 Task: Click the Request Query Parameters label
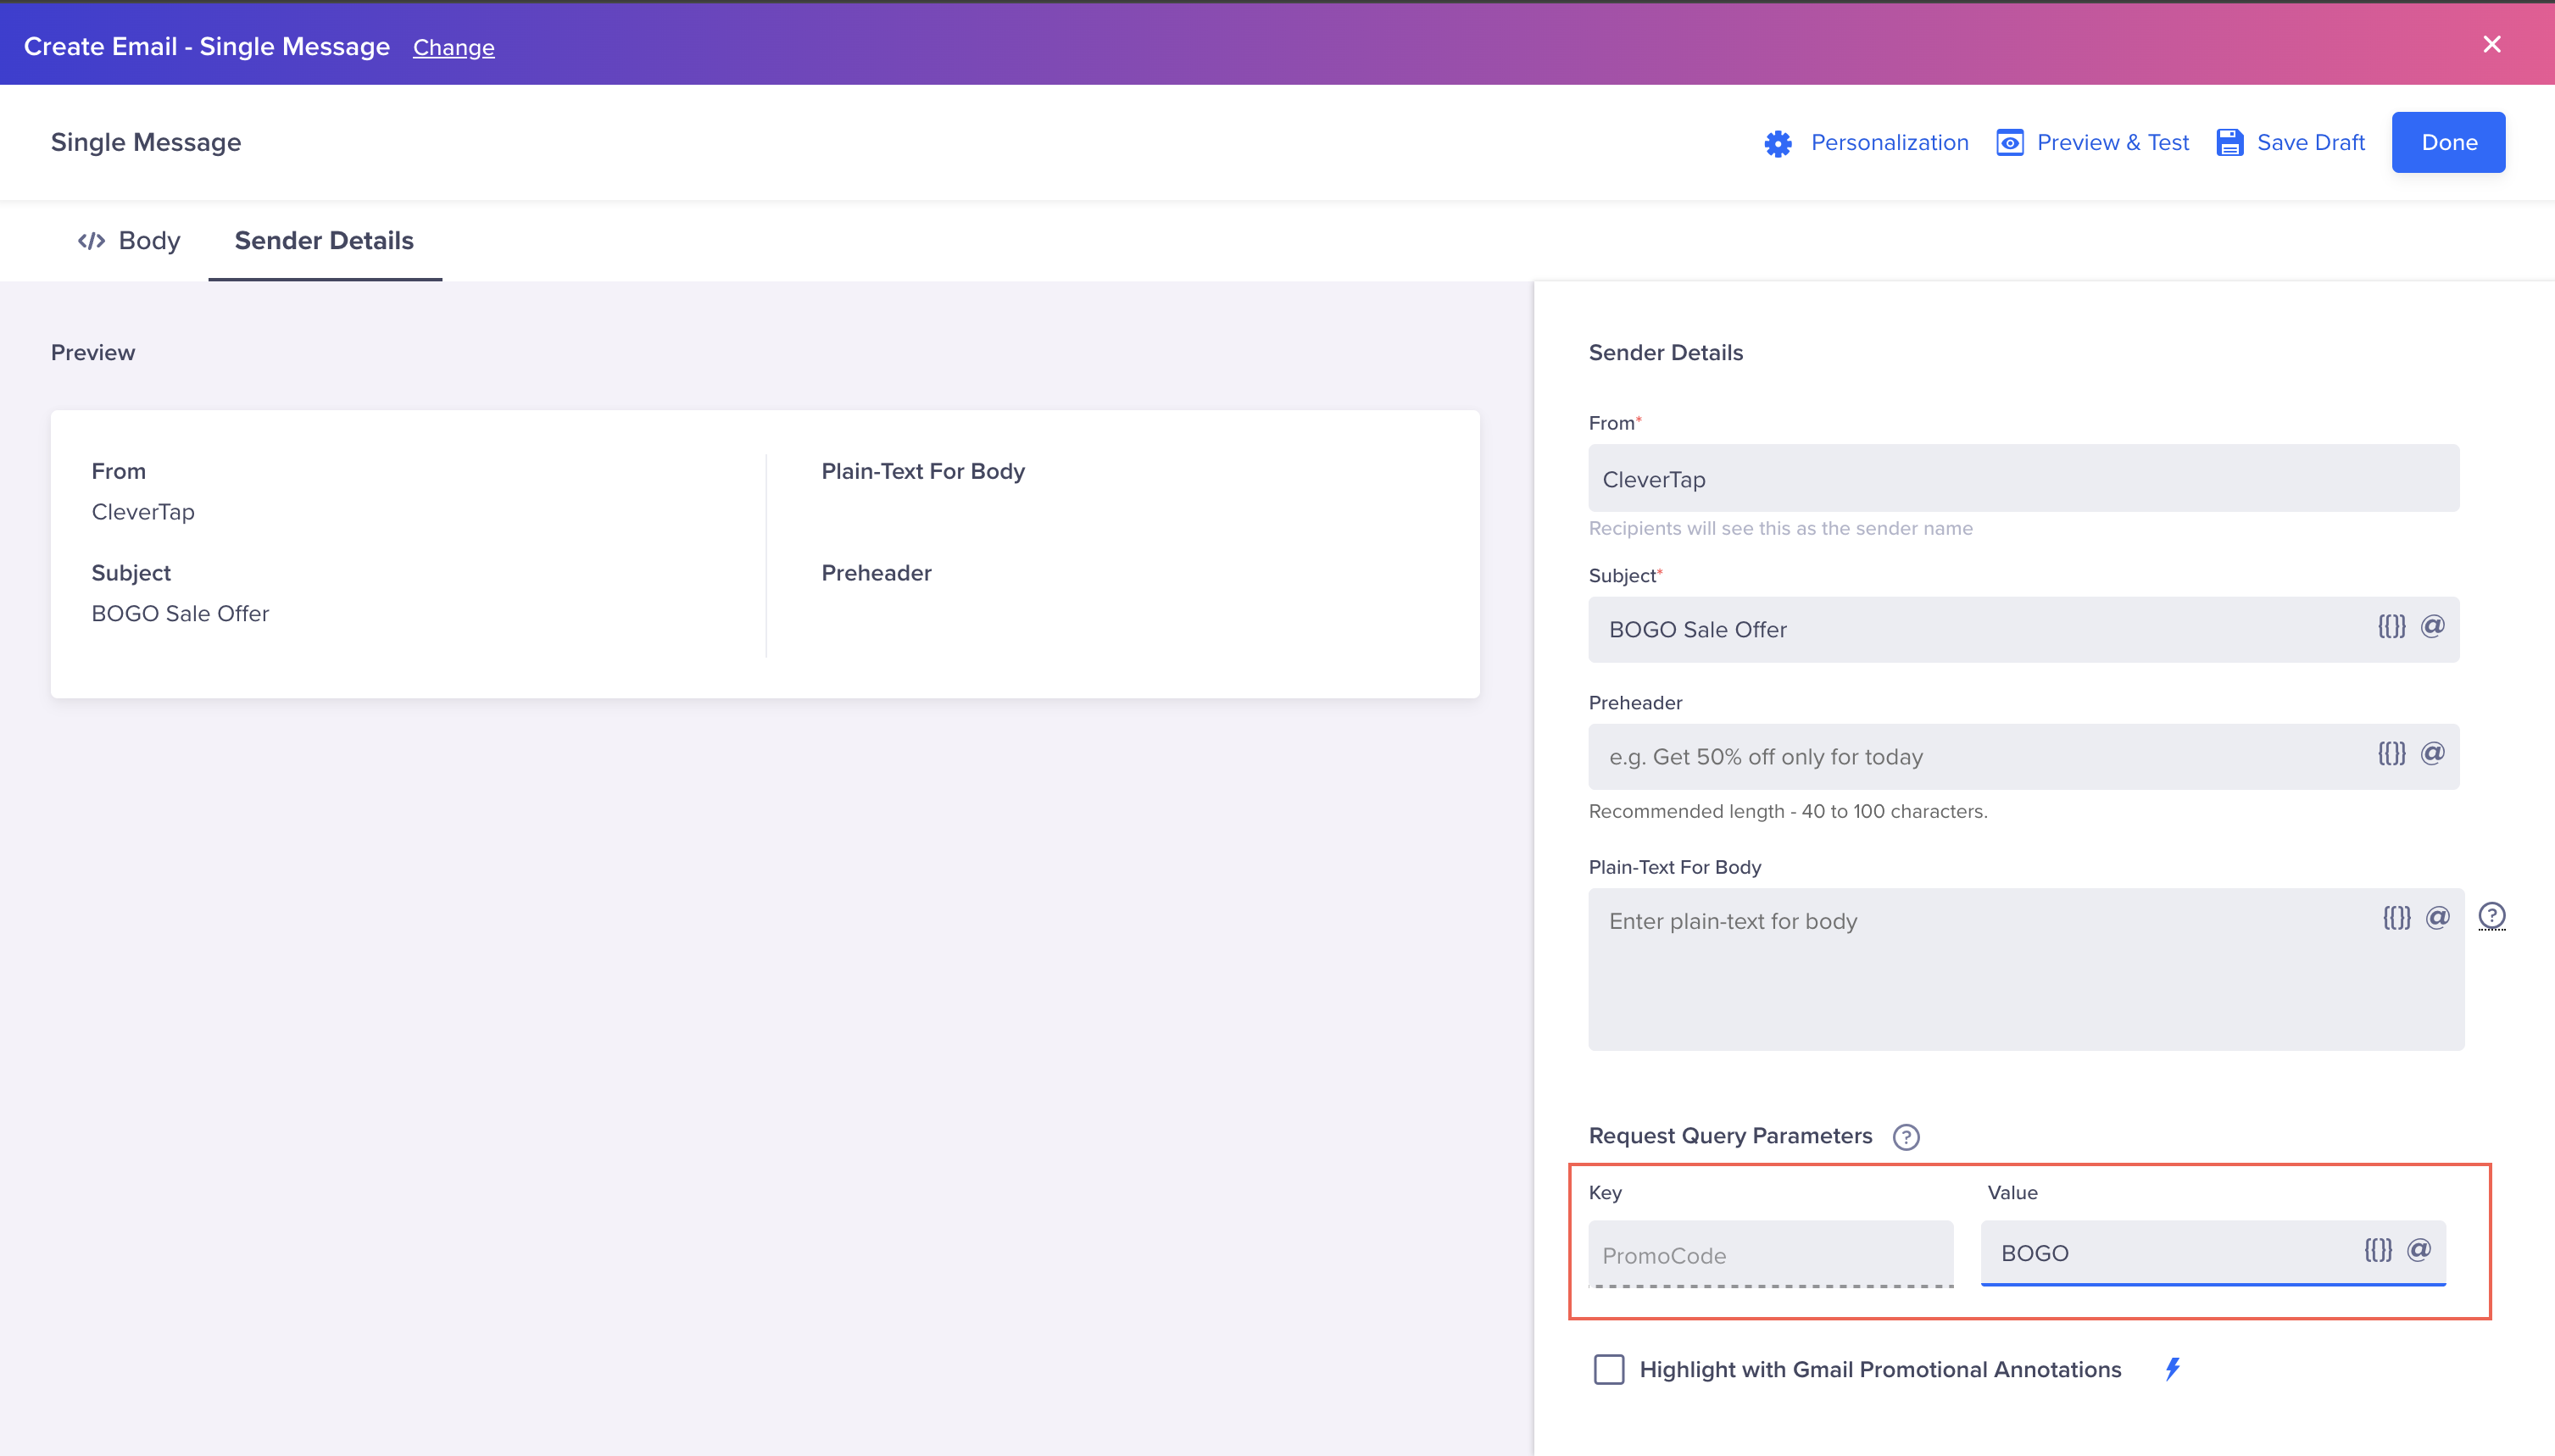click(x=1730, y=1136)
